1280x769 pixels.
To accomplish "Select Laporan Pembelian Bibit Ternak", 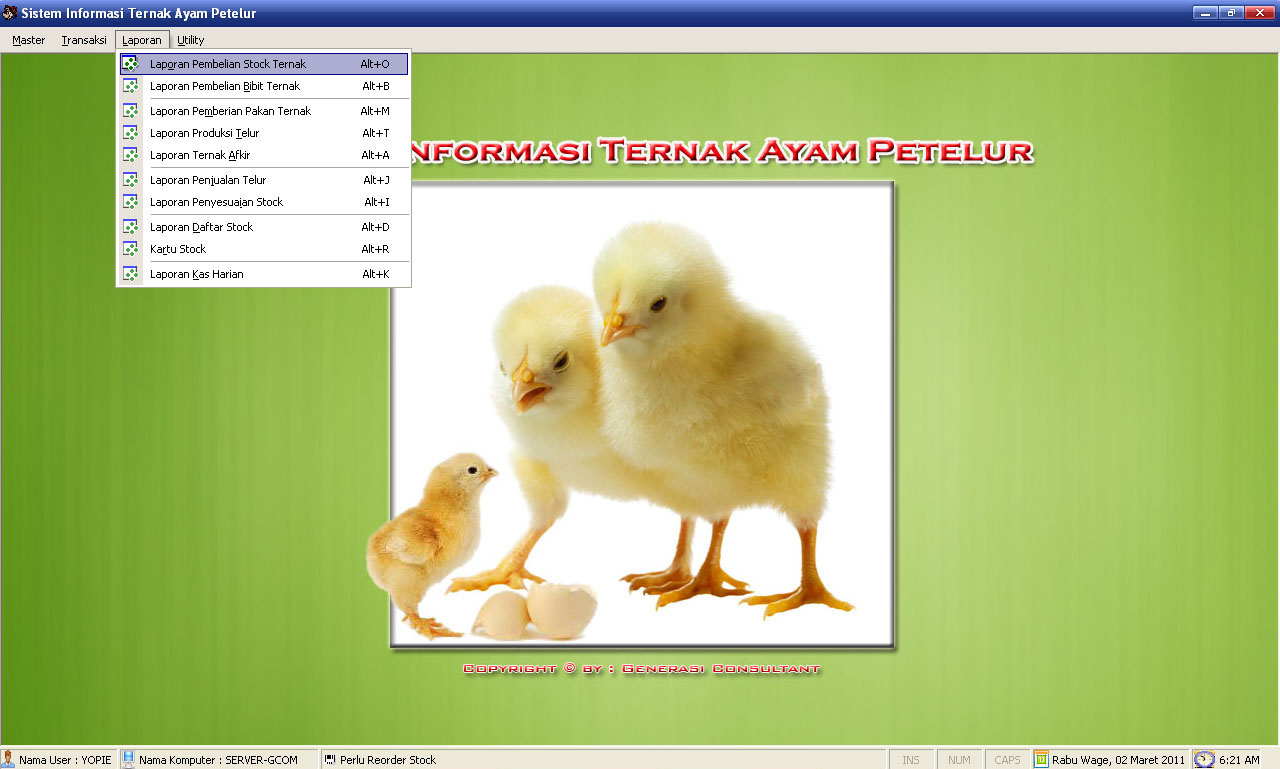I will pyautogui.click(x=225, y=86).
